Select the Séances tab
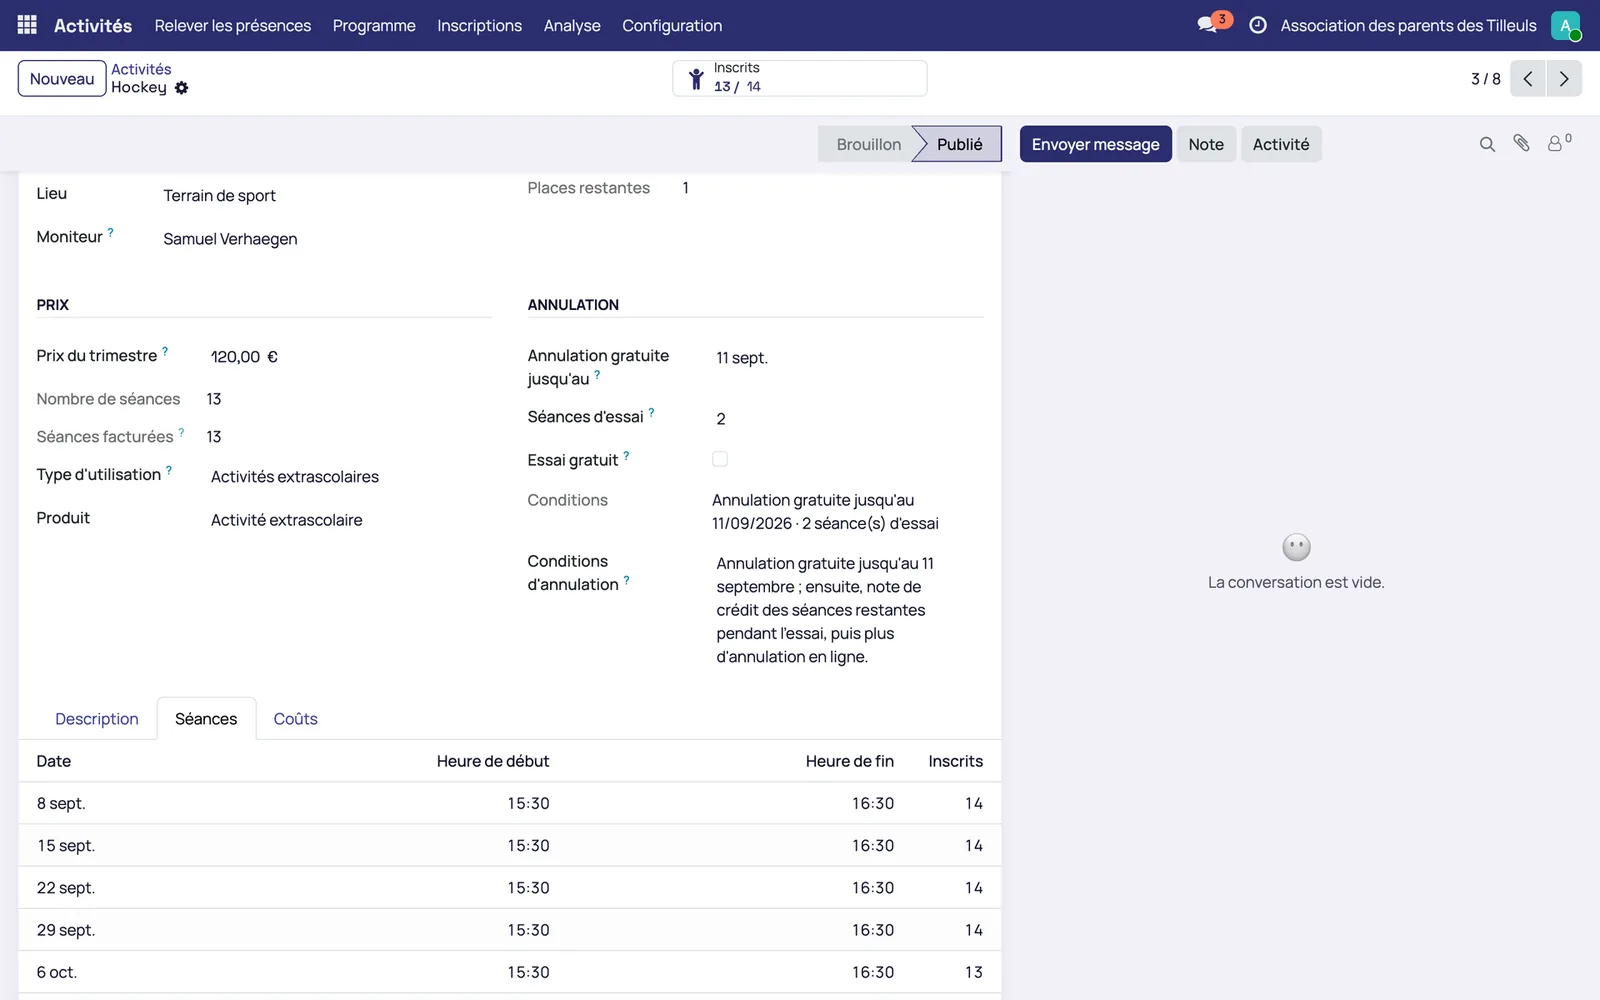The image size is (1600, 1000). point(206,719)
